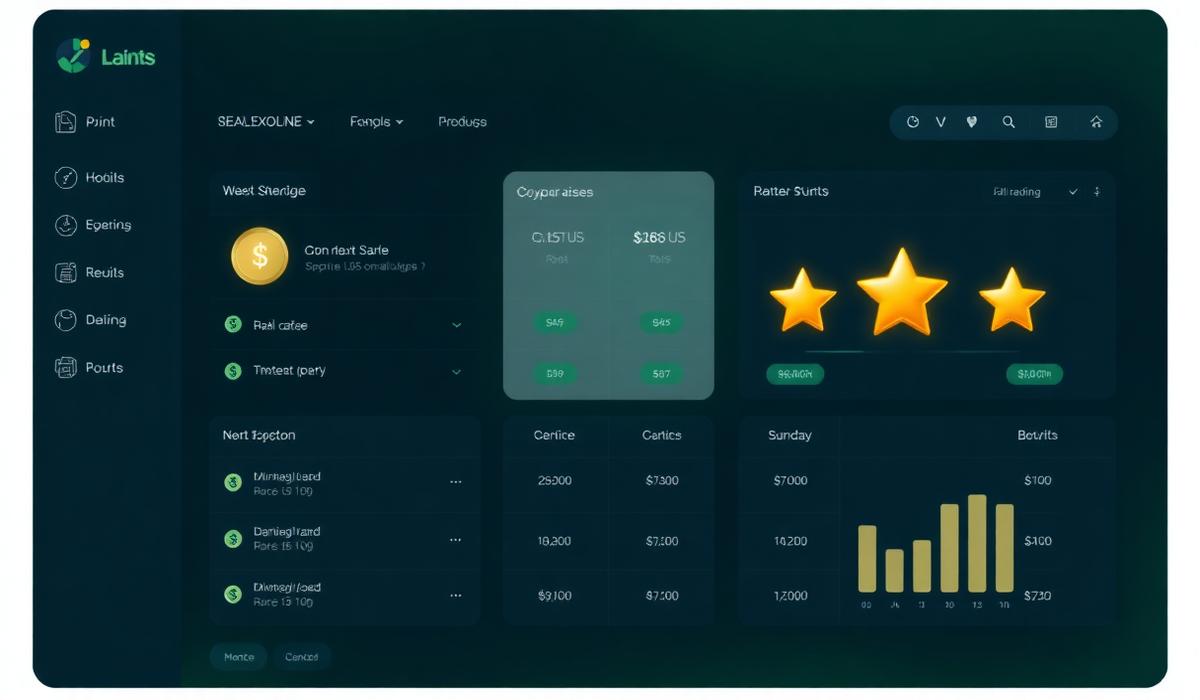Image resolution: width=1200 pixels, height=700 pixels.
Task: Click the right gold star
Action: click(x=1012, y=299)
